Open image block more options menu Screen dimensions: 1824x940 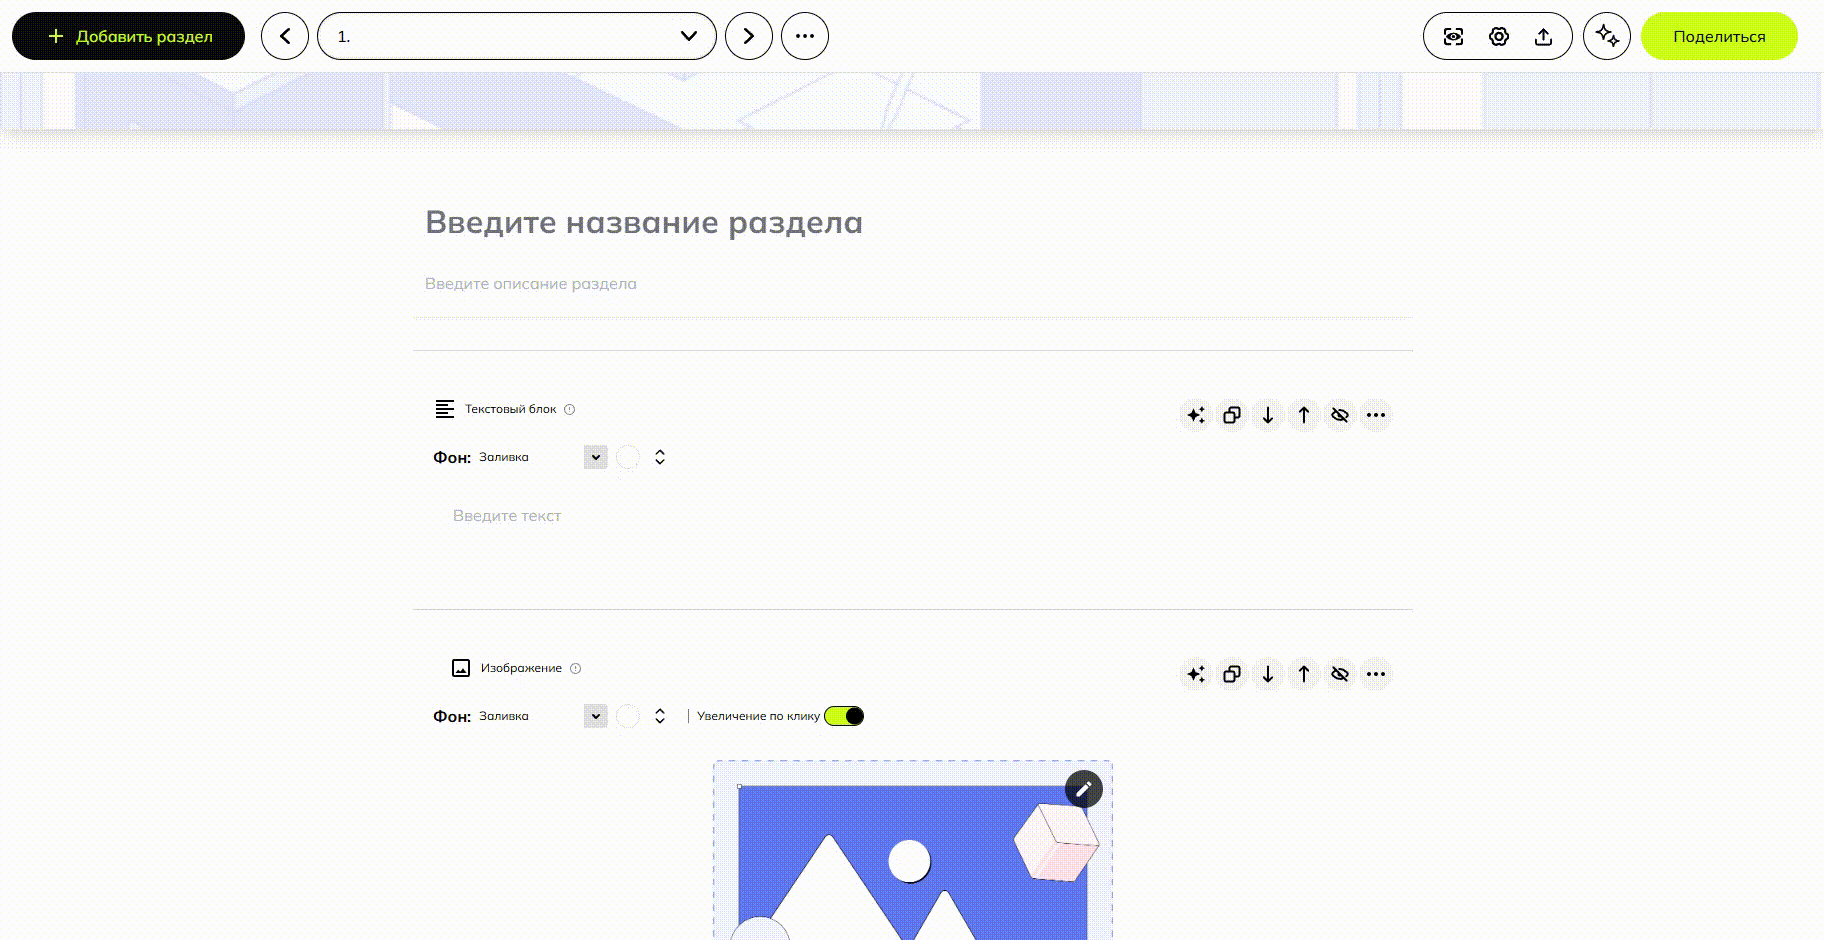click(1376, 674)
